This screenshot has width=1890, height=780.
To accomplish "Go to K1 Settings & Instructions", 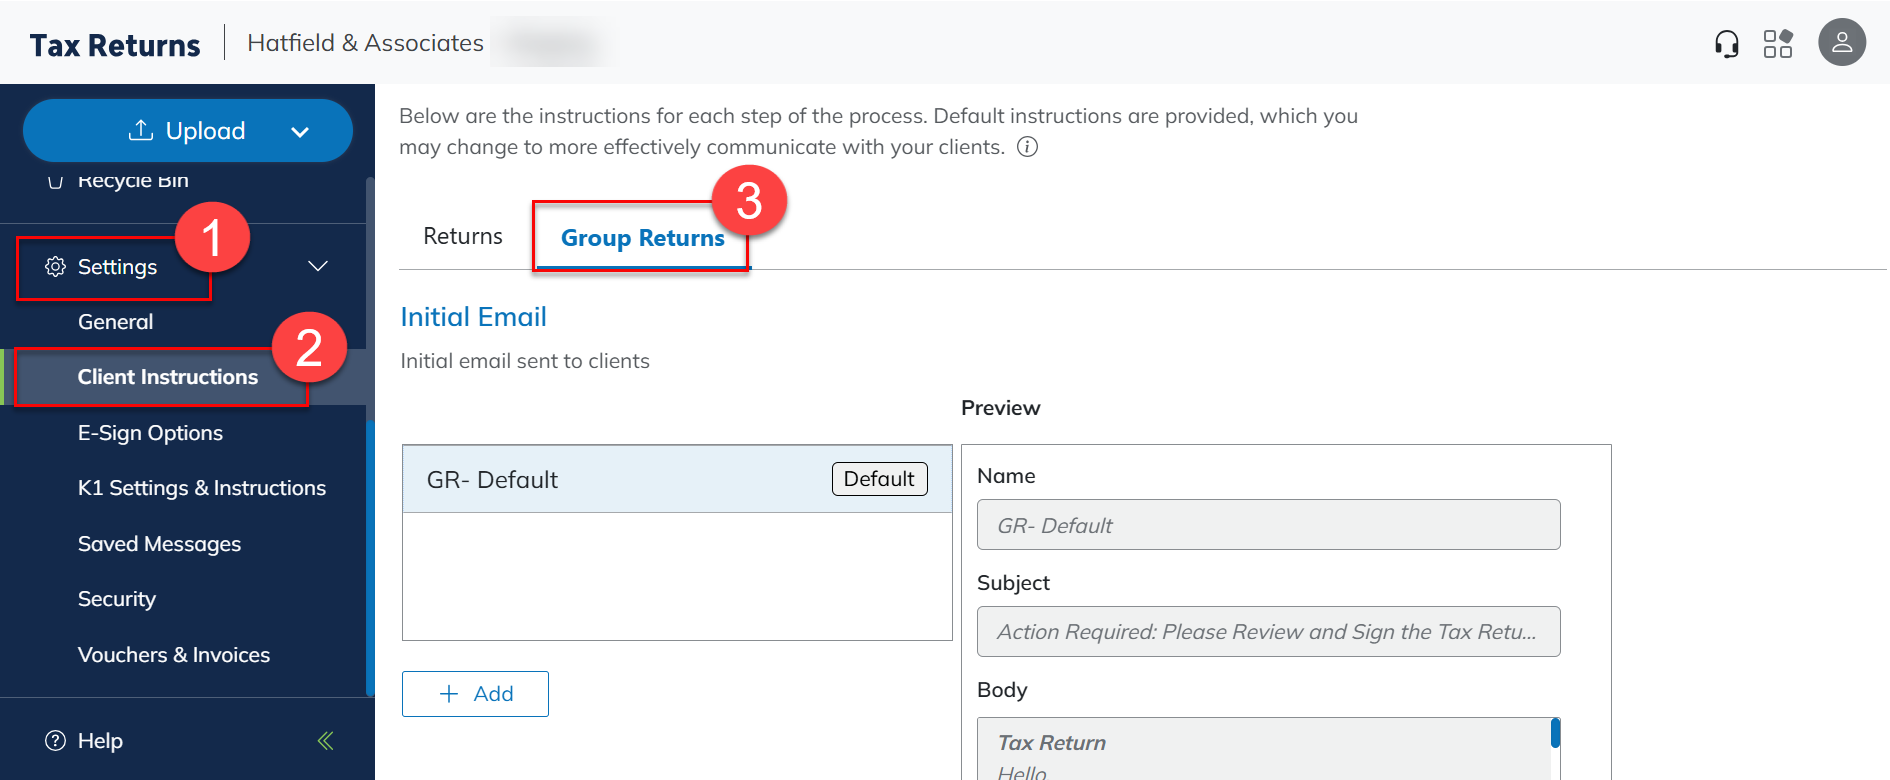I will 201,488.
